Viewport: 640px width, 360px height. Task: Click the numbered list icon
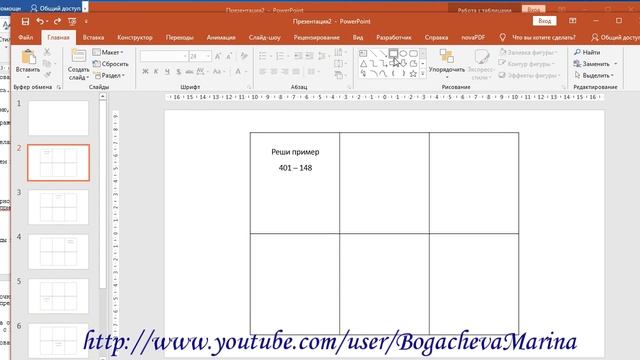click(x=280, y=56)
